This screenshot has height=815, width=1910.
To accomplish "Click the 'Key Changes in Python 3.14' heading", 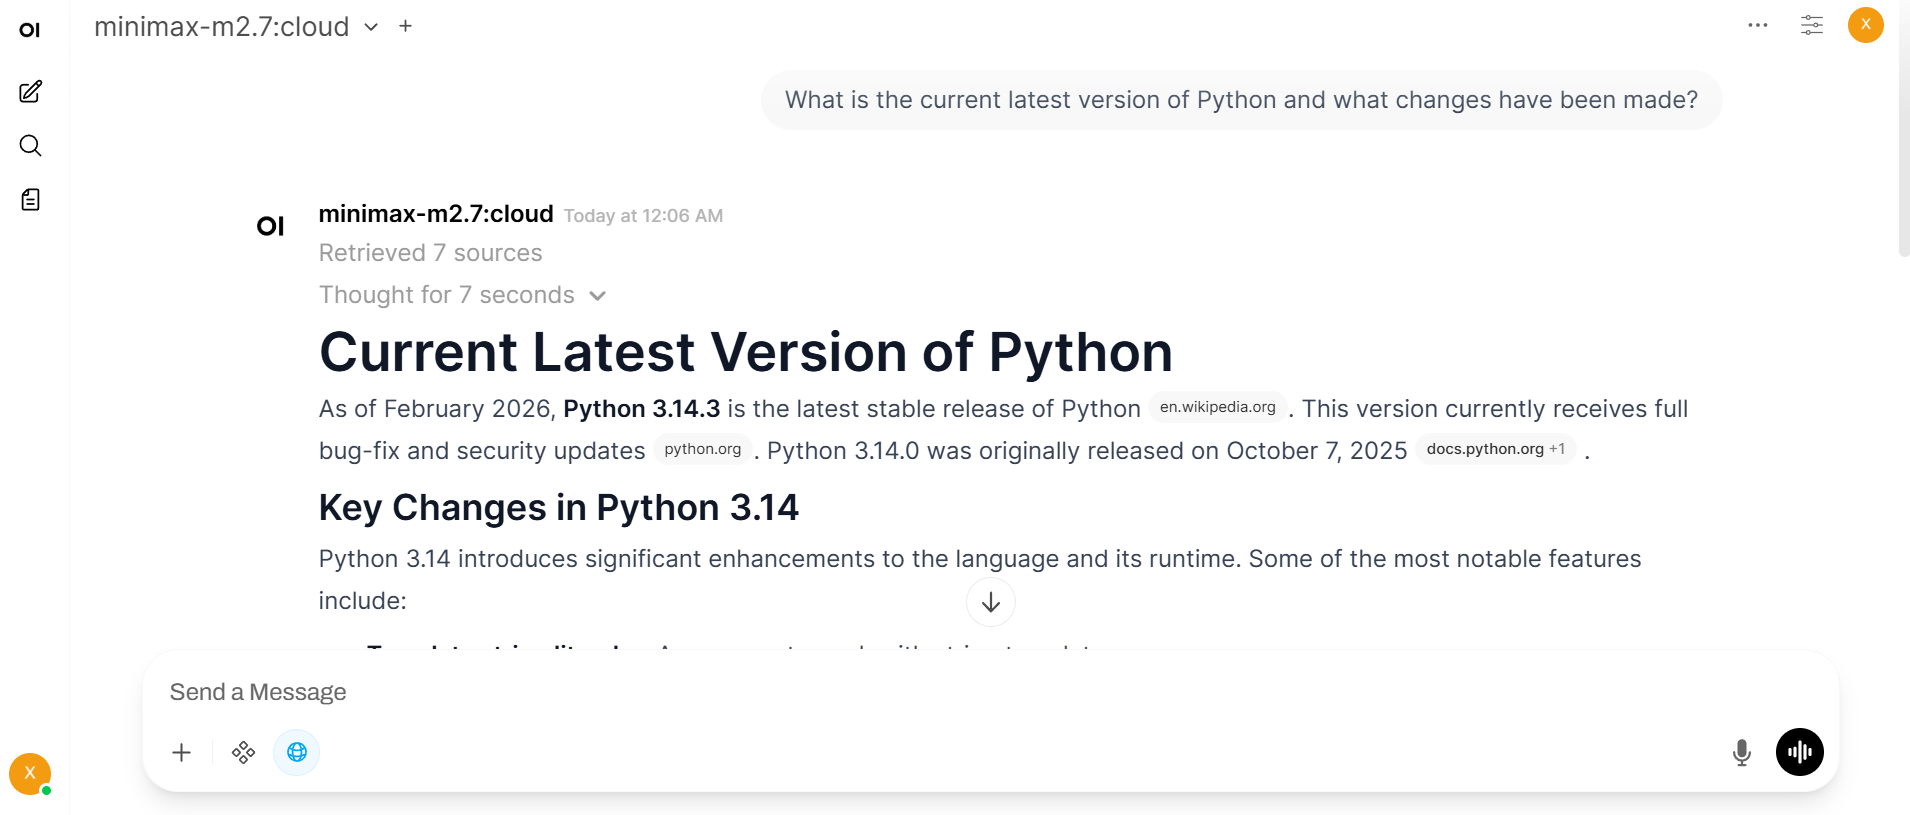I will point(559,508).
